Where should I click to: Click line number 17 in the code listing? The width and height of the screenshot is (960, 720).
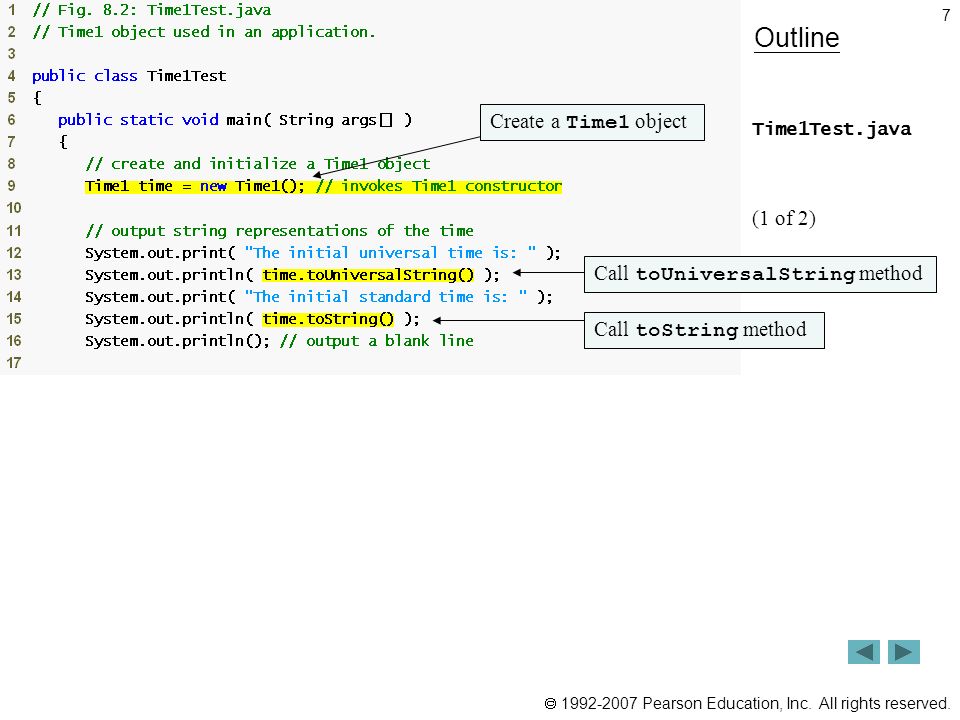13,363
